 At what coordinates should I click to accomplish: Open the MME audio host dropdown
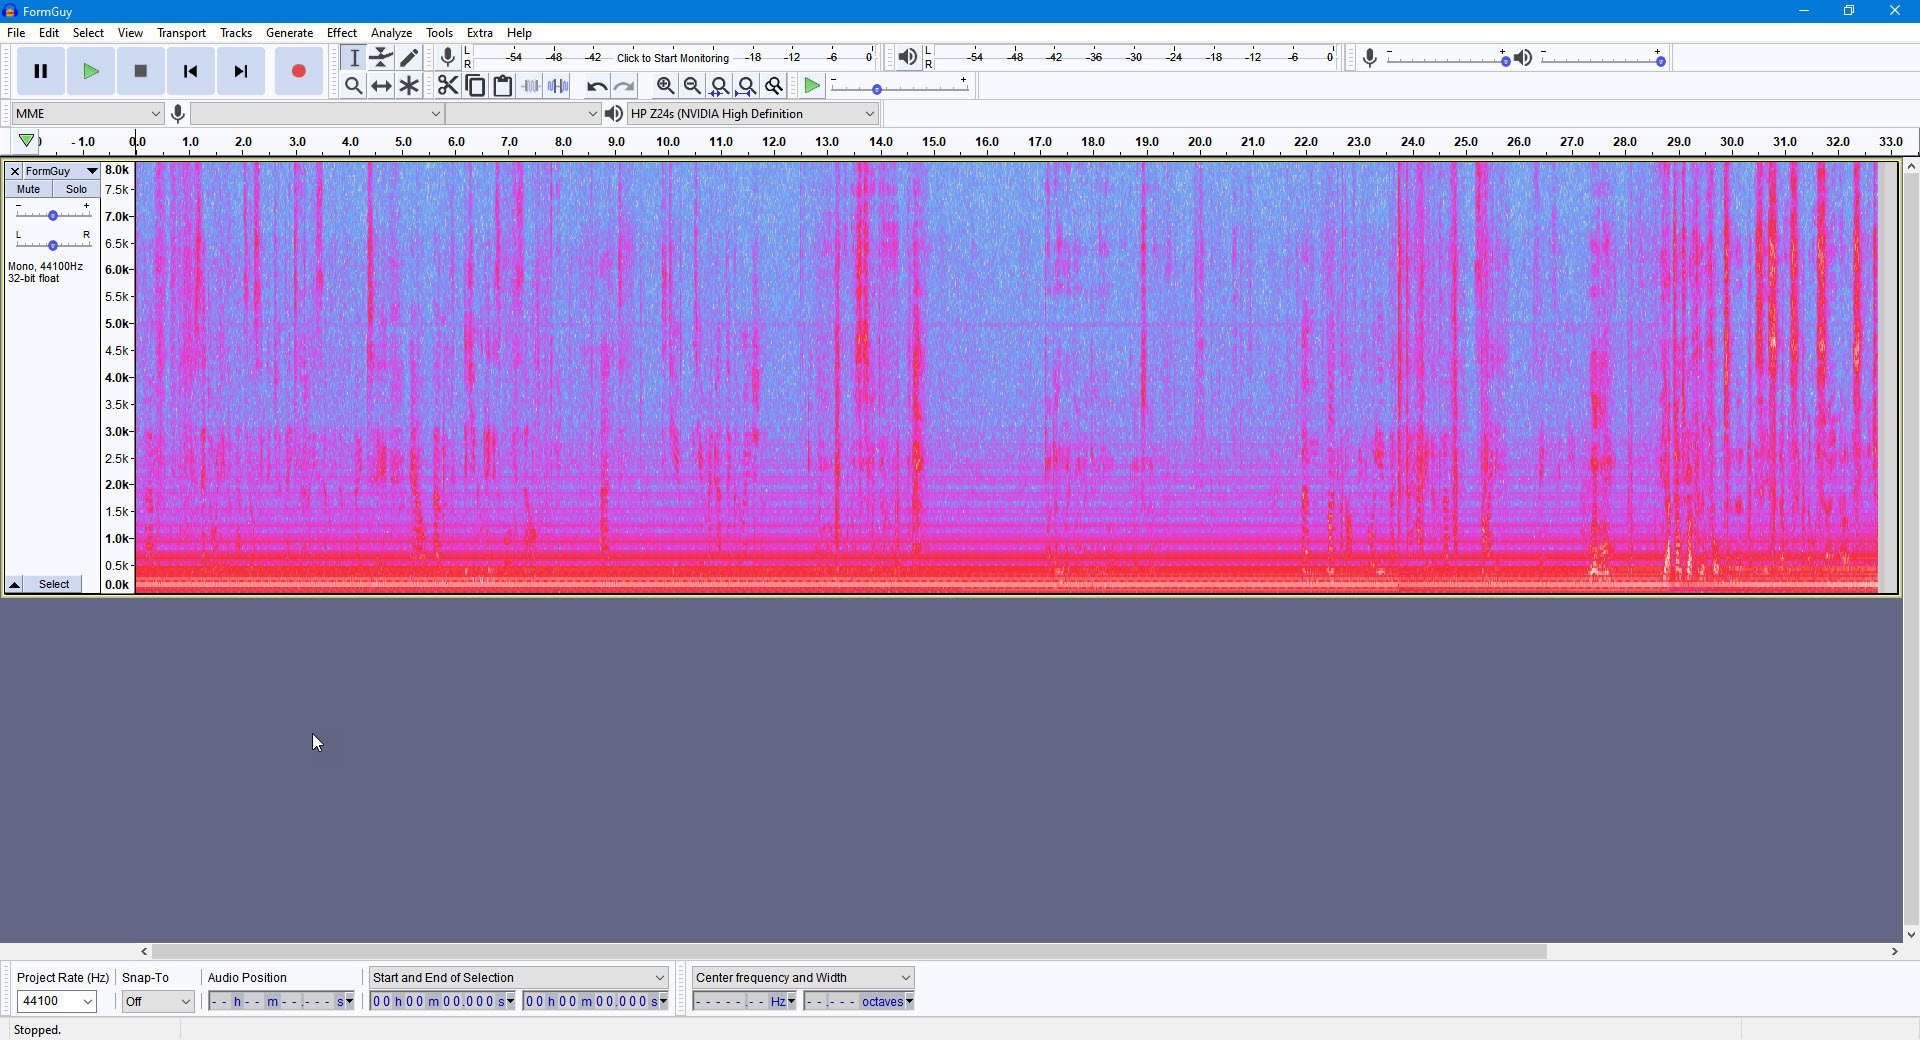[x=88, y=114]
